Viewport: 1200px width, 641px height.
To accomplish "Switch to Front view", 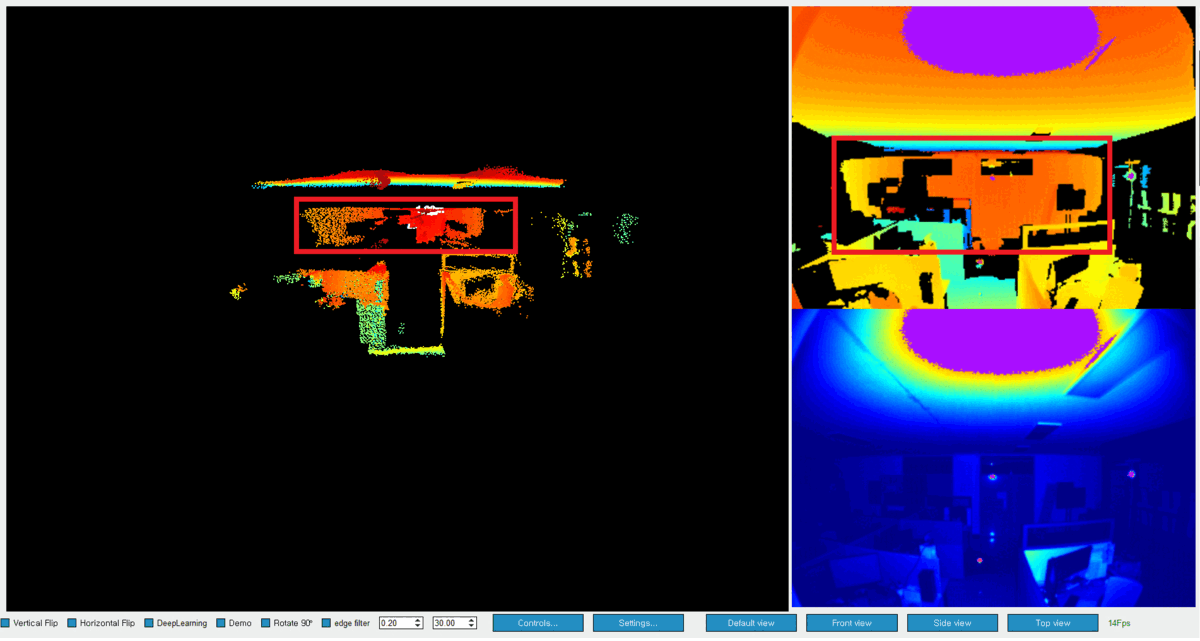I will point(851,622).
